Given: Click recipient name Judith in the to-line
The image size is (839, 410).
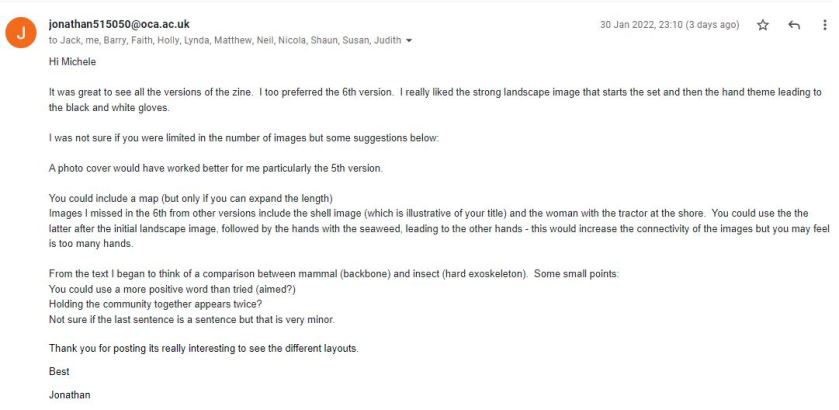Looking at the screenshot, I should coord(387,41).
